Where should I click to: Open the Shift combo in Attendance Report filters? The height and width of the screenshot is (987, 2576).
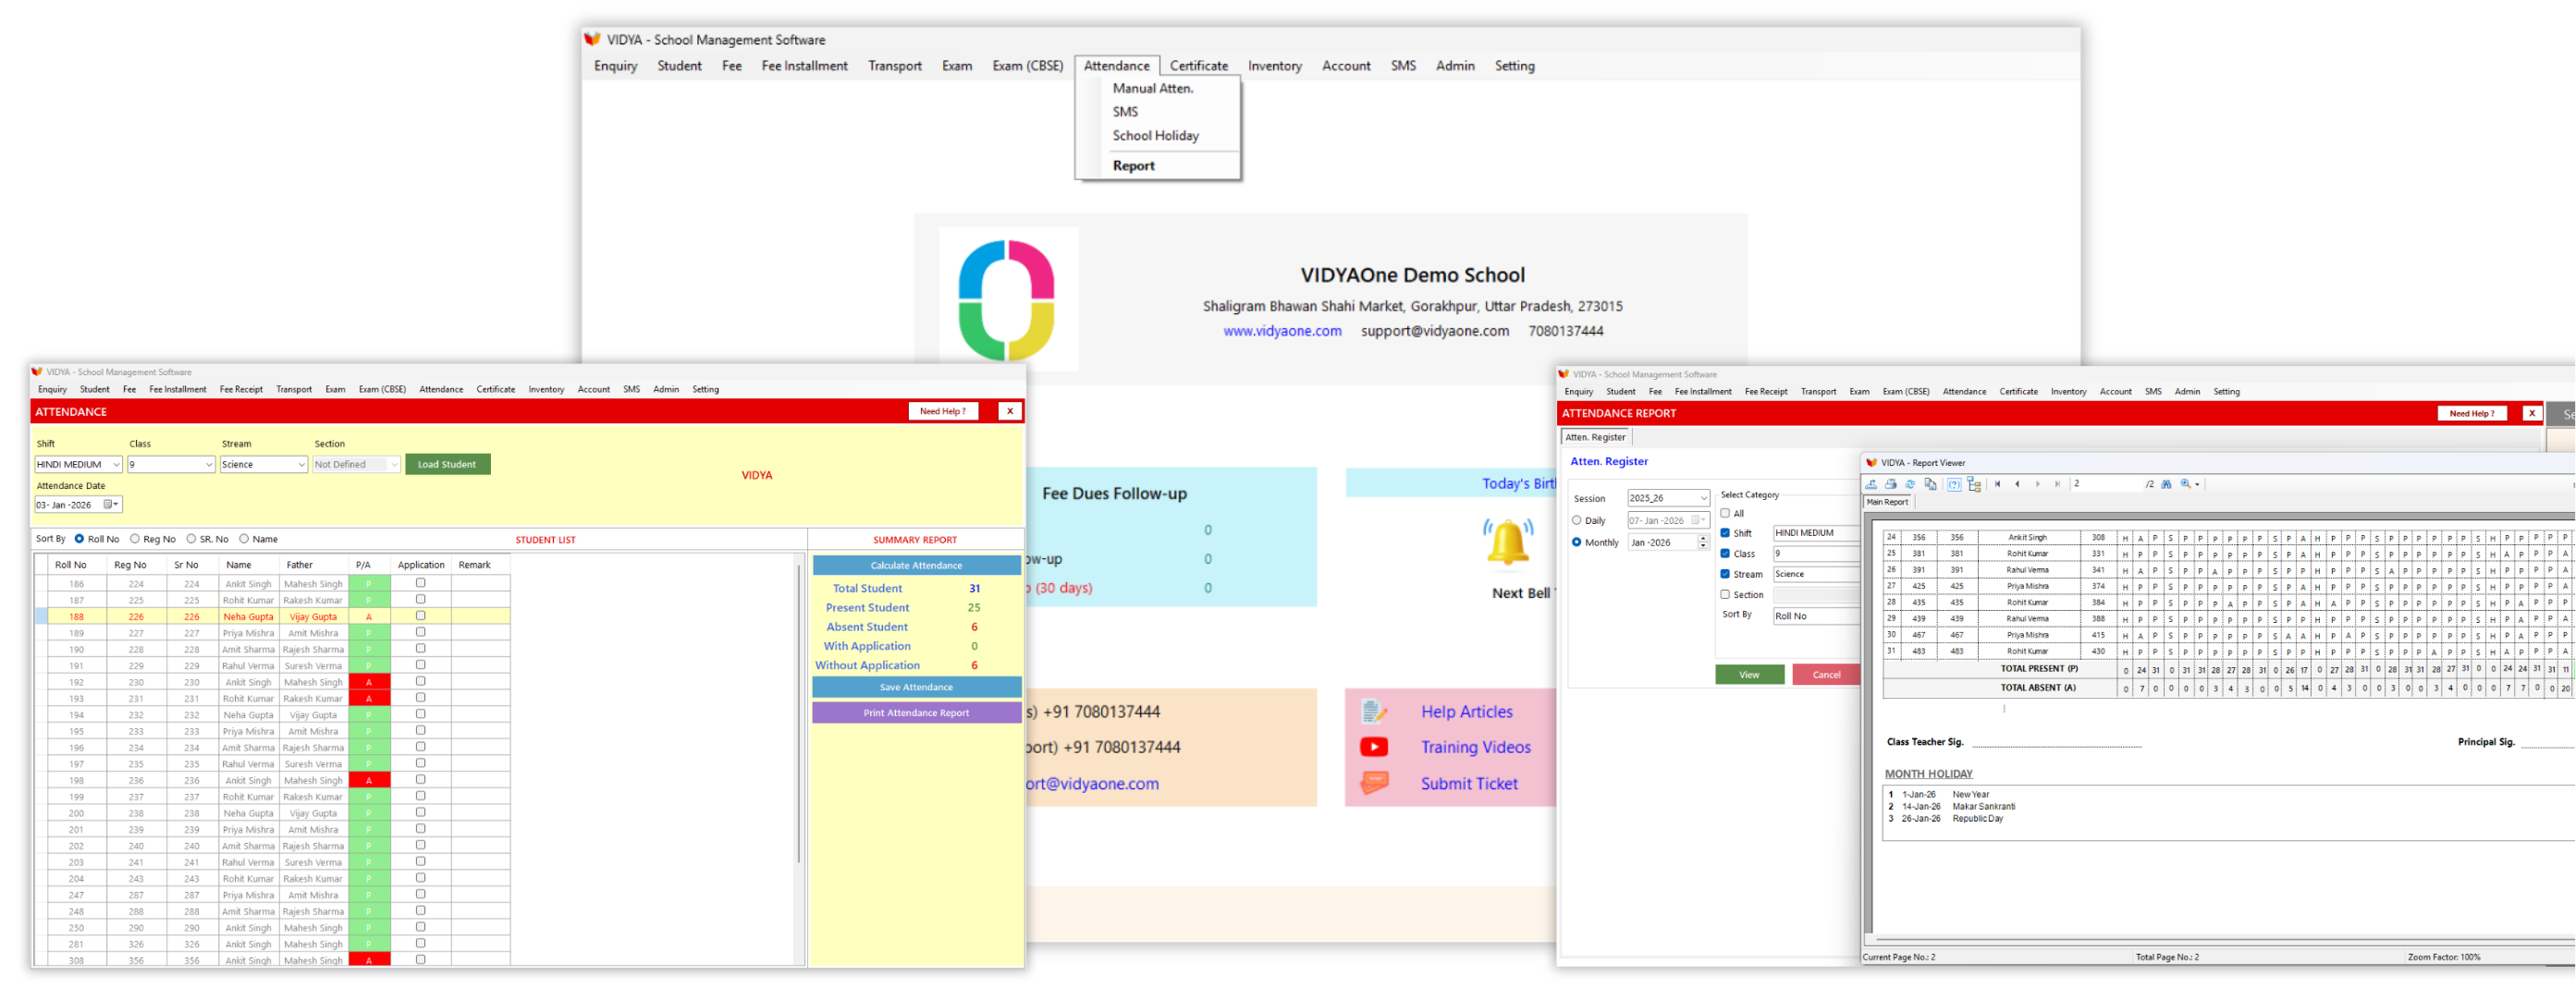[1816, 534]
